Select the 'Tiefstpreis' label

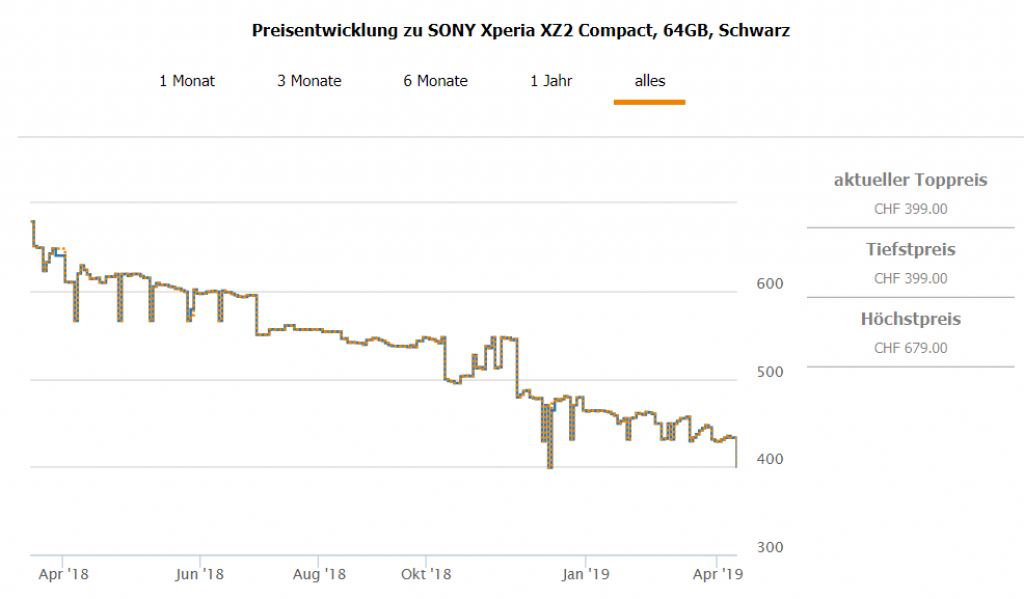910,250
